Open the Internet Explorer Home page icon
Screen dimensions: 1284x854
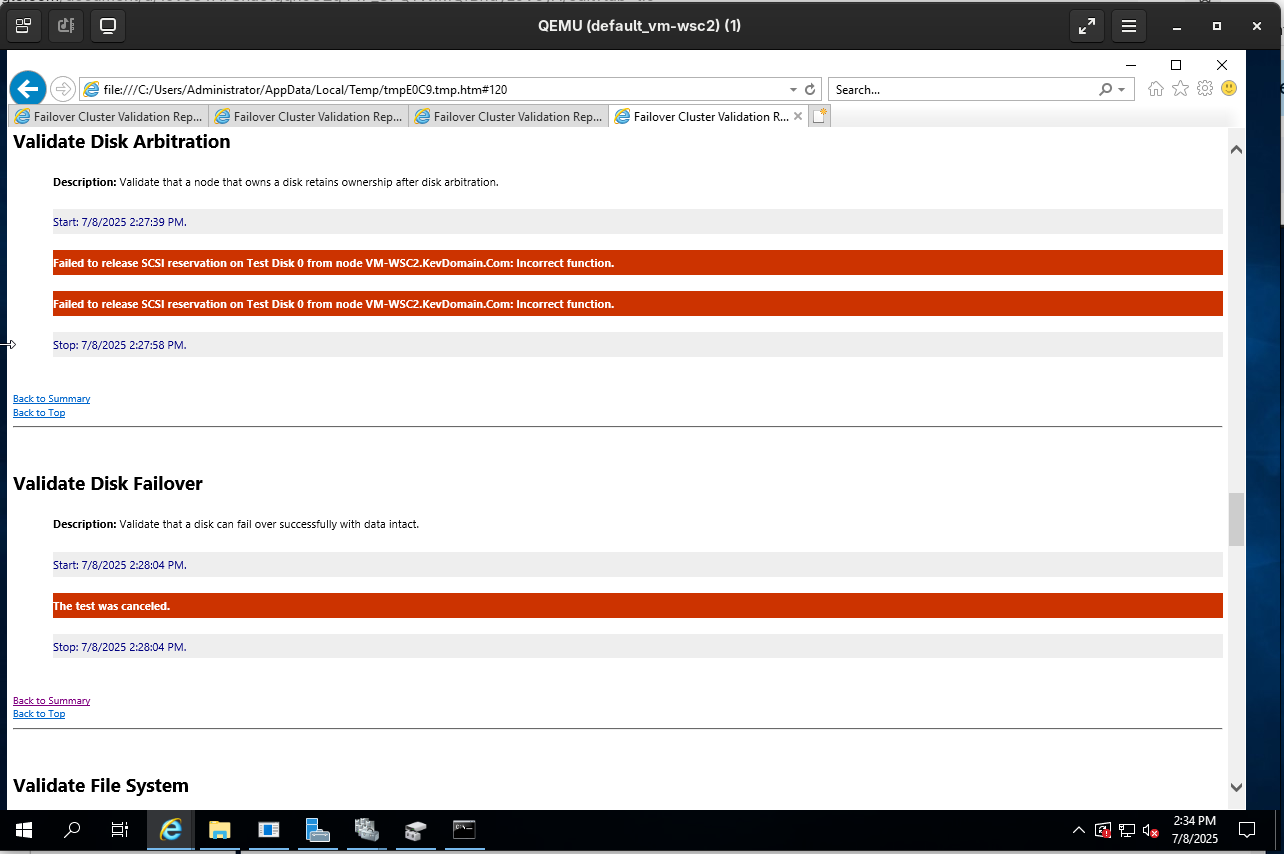[1156, 89]
